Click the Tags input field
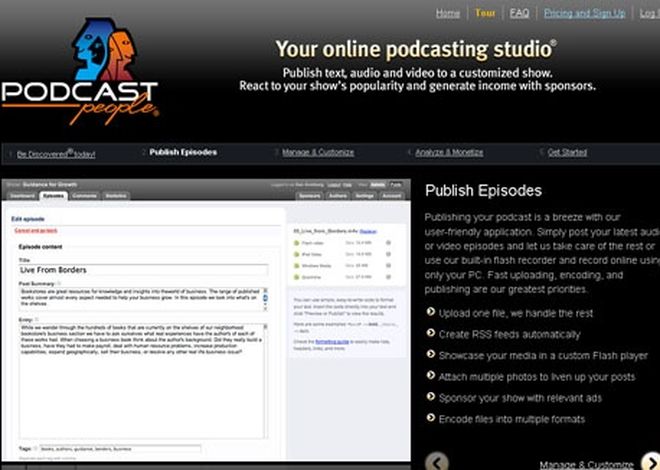Viewport: 660px width, 470px height. (x=120, y=449)
